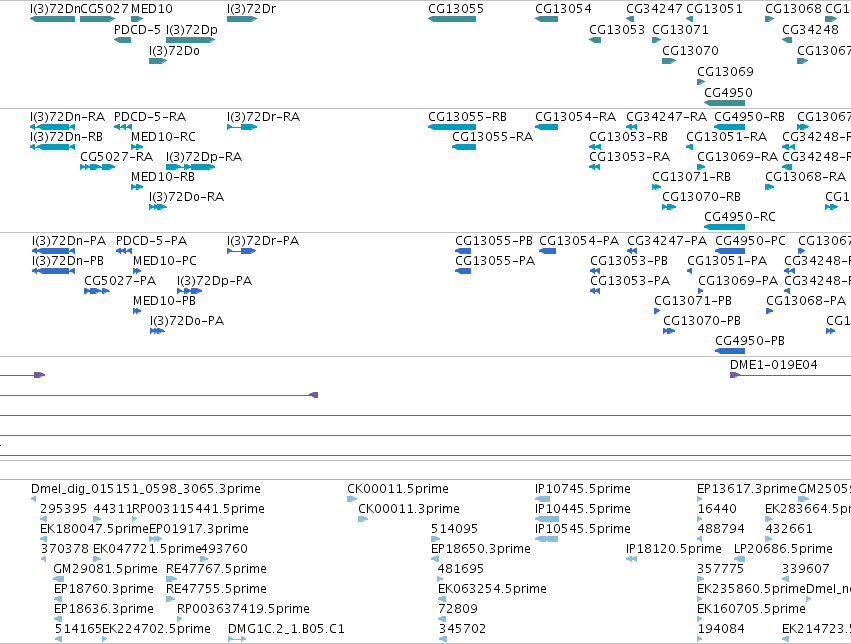Click protein label CG13054-PA
The image size is (851, 644).
tap(579, 241)
